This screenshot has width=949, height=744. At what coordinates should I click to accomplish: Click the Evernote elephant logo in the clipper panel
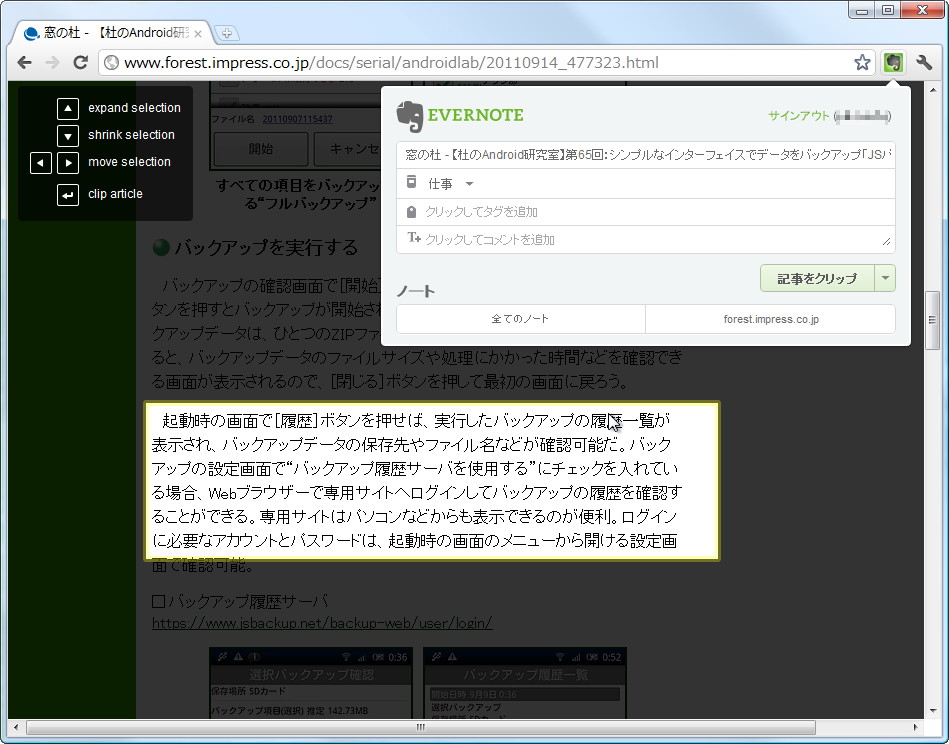click(408, 114)
